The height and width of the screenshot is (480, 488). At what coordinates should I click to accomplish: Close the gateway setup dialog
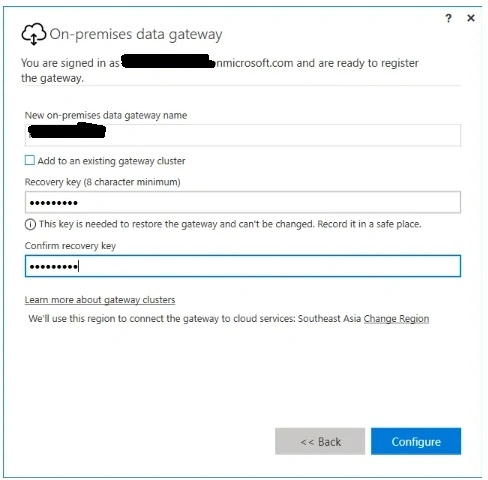471,18
